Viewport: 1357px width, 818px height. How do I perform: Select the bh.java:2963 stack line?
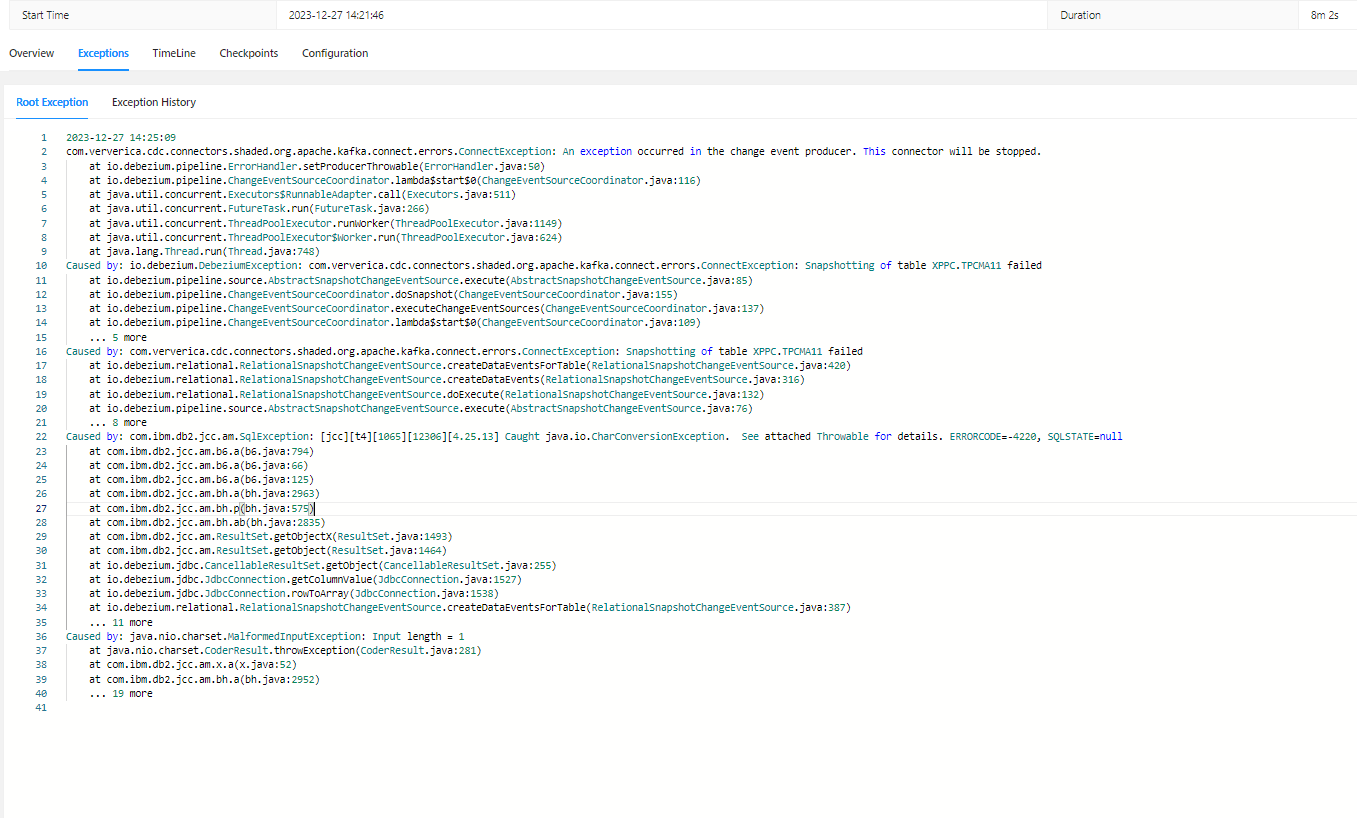point(204,494)
